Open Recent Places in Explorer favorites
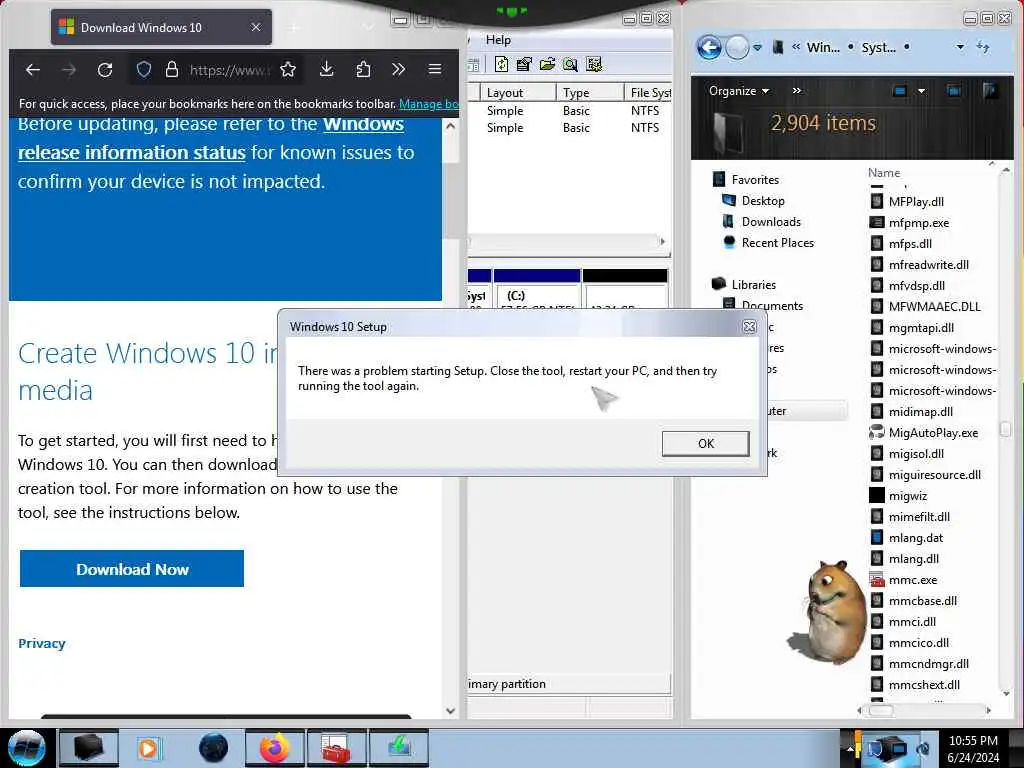Screen dimensions: 1024x768 coord(777,242)
